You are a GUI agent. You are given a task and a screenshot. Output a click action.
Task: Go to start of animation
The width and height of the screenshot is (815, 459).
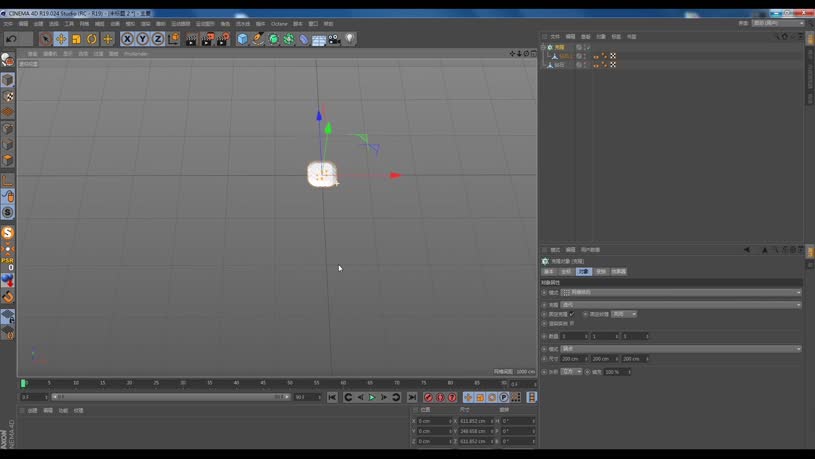tap(332, 397)
